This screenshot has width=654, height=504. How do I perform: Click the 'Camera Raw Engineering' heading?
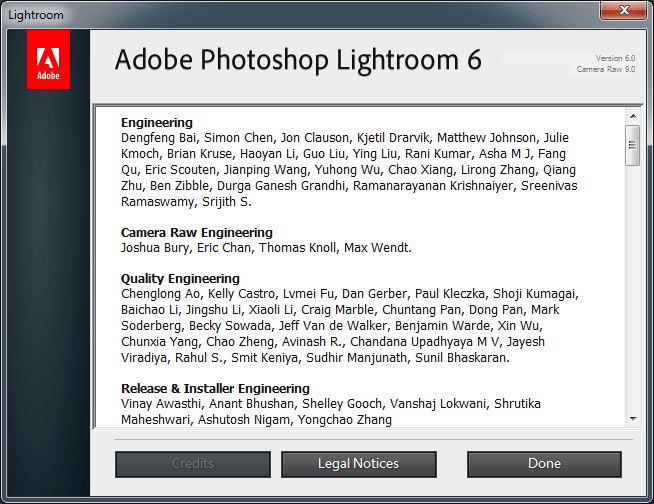coord(197,232)
